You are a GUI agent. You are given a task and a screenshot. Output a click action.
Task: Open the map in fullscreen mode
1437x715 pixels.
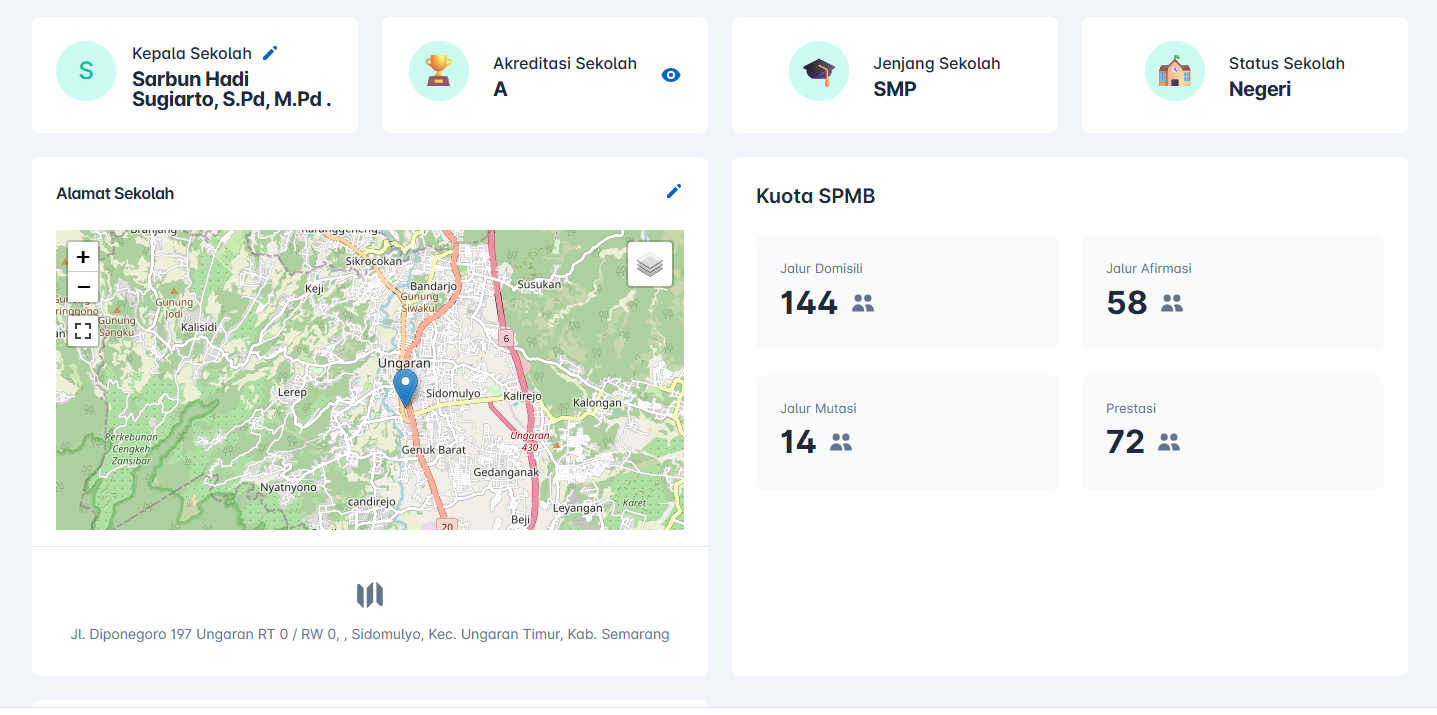coord(83,331)
